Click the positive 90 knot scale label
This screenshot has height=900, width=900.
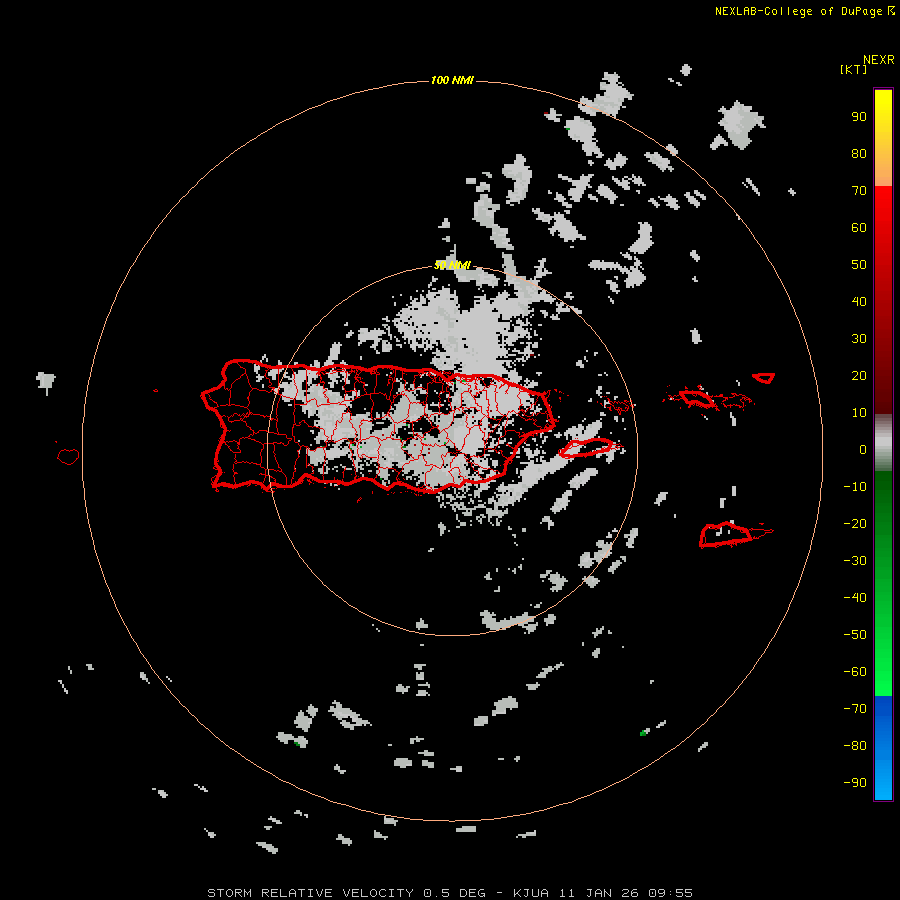click(859, 117)
